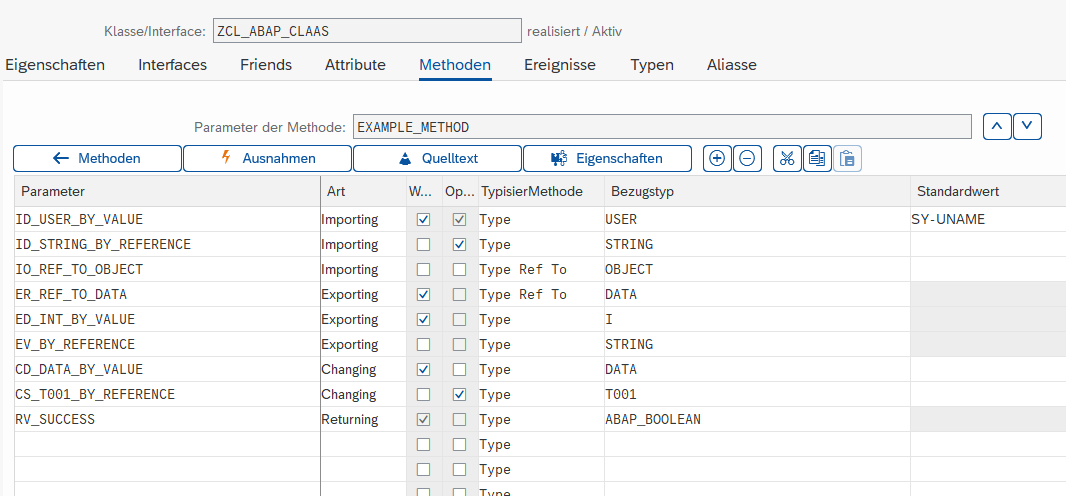Viewport: 1066px width, 496px height.
Task: Click the OBJECT reference type cell
Action: pyautogui.click(x=757, y=270)
